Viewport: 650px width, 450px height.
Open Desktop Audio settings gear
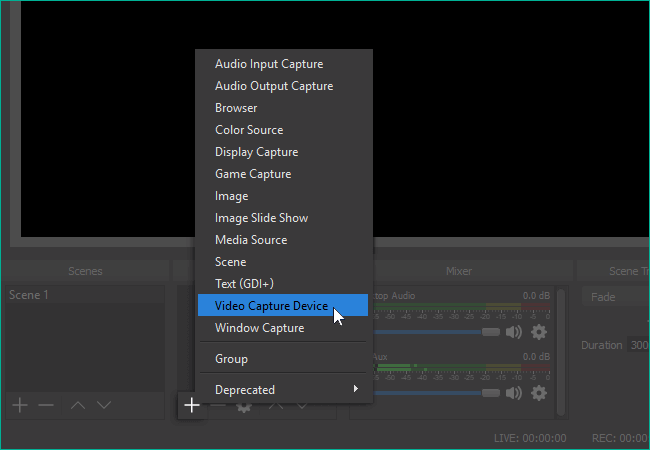coord(539,332)
